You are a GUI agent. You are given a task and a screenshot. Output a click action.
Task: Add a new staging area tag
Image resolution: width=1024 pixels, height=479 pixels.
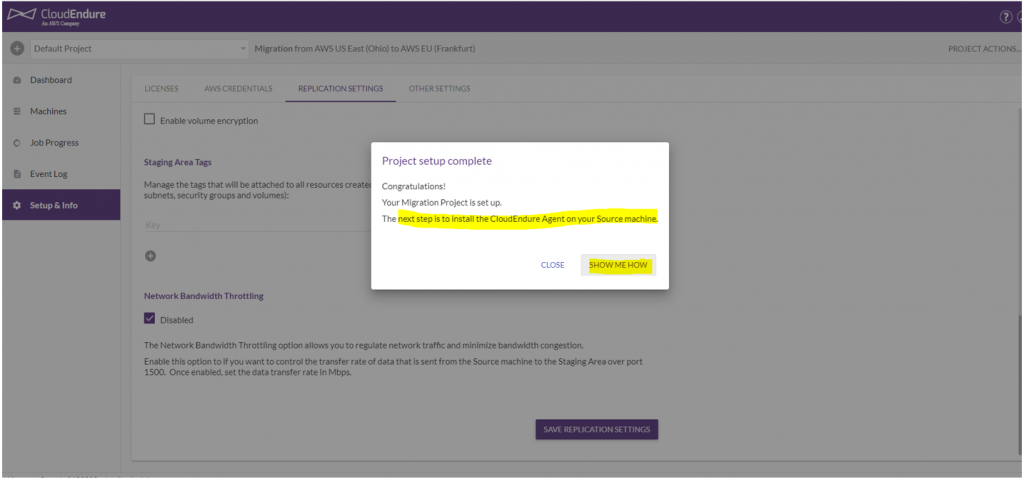pos(150,256)
